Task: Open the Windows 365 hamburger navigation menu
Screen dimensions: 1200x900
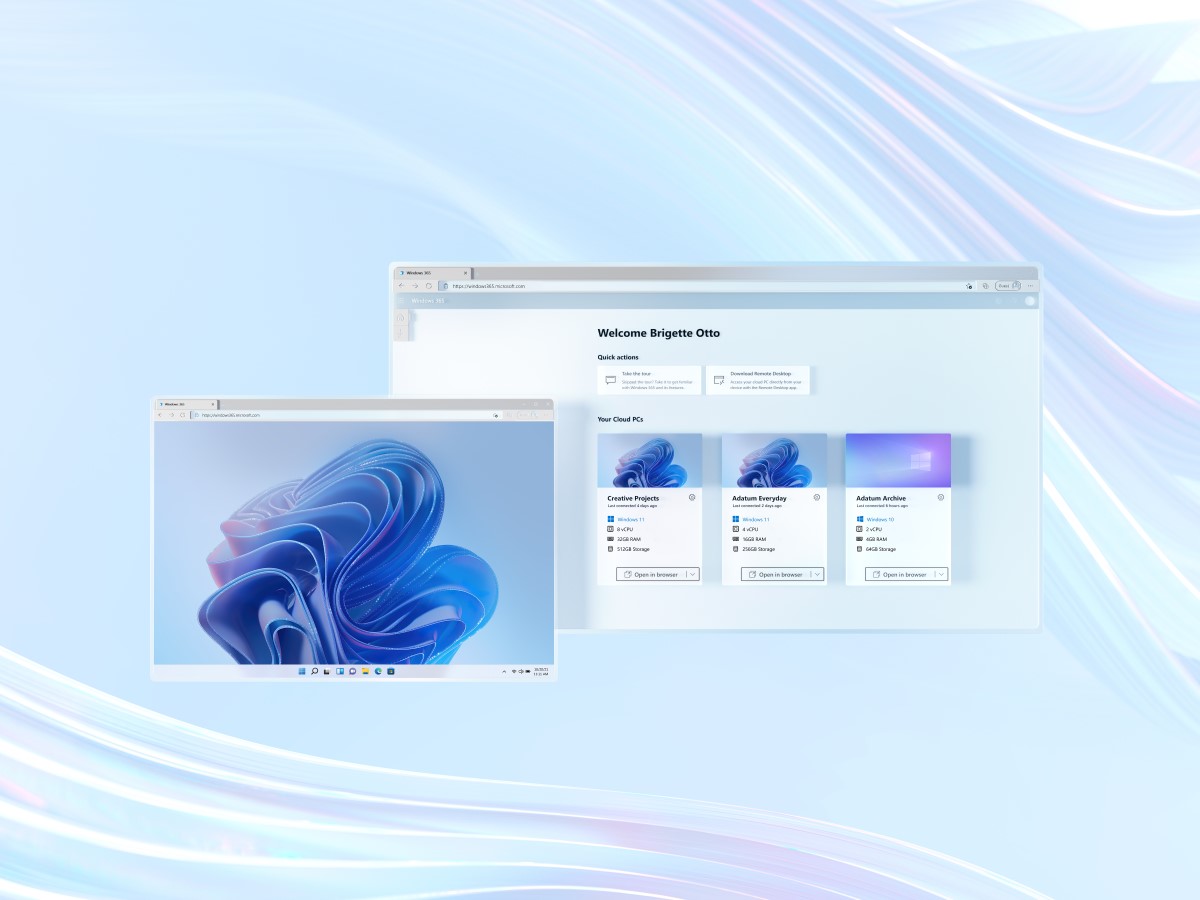Action: (x=400, y=301)
